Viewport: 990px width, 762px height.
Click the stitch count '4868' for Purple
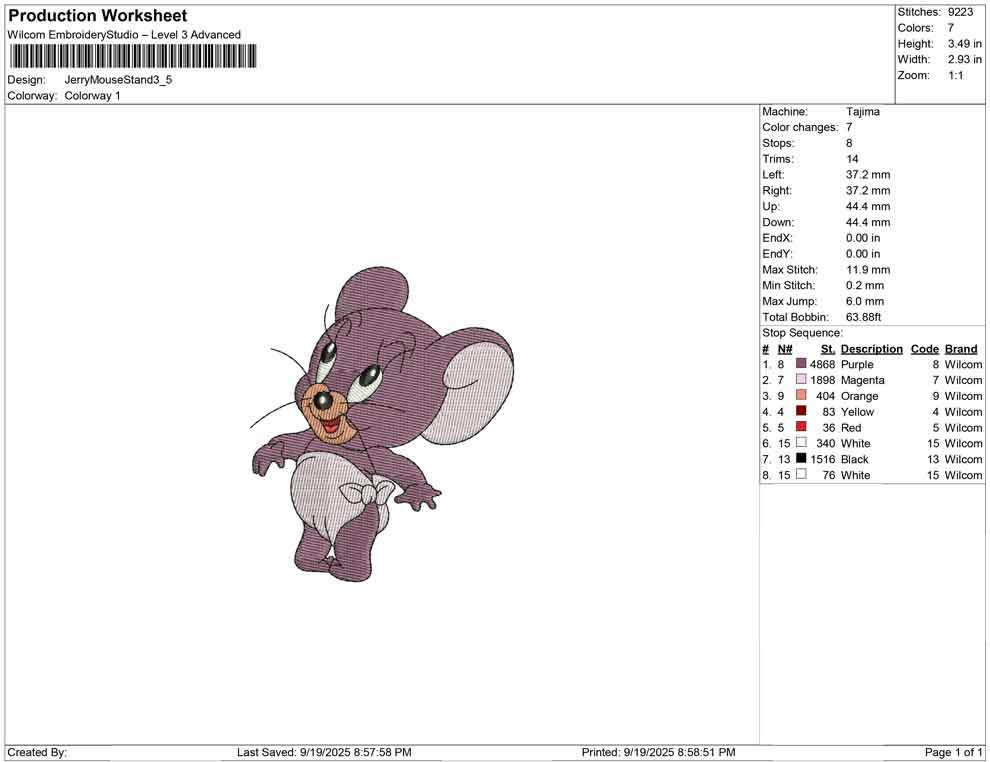click(822, 364)
